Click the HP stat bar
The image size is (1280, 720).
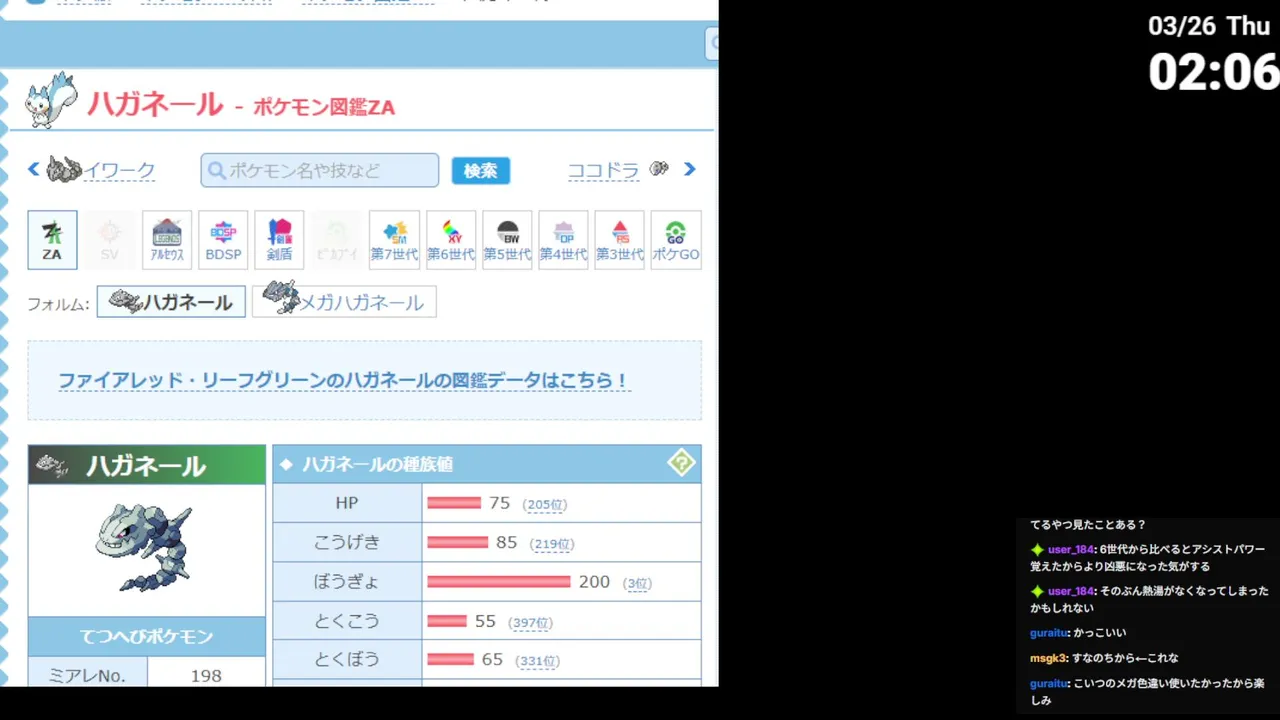pos(454,503)
